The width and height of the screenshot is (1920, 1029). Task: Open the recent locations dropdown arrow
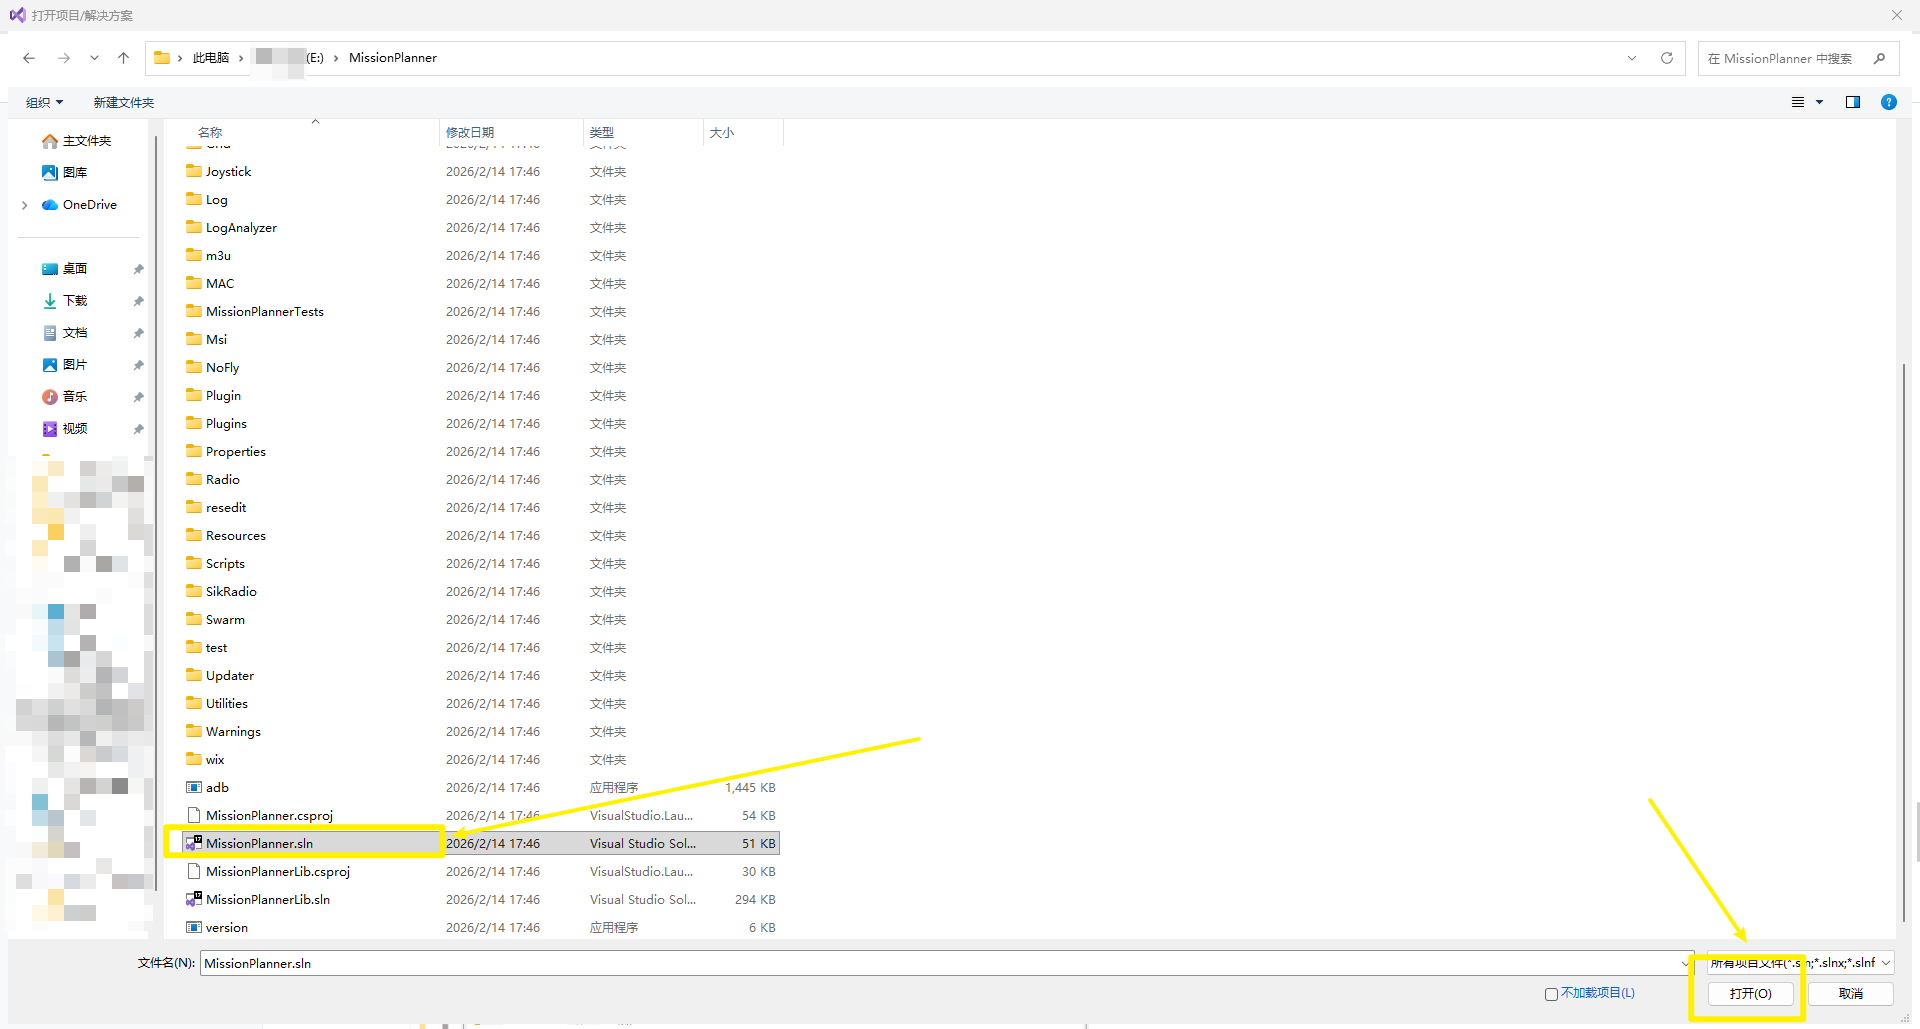coord(94,58)
